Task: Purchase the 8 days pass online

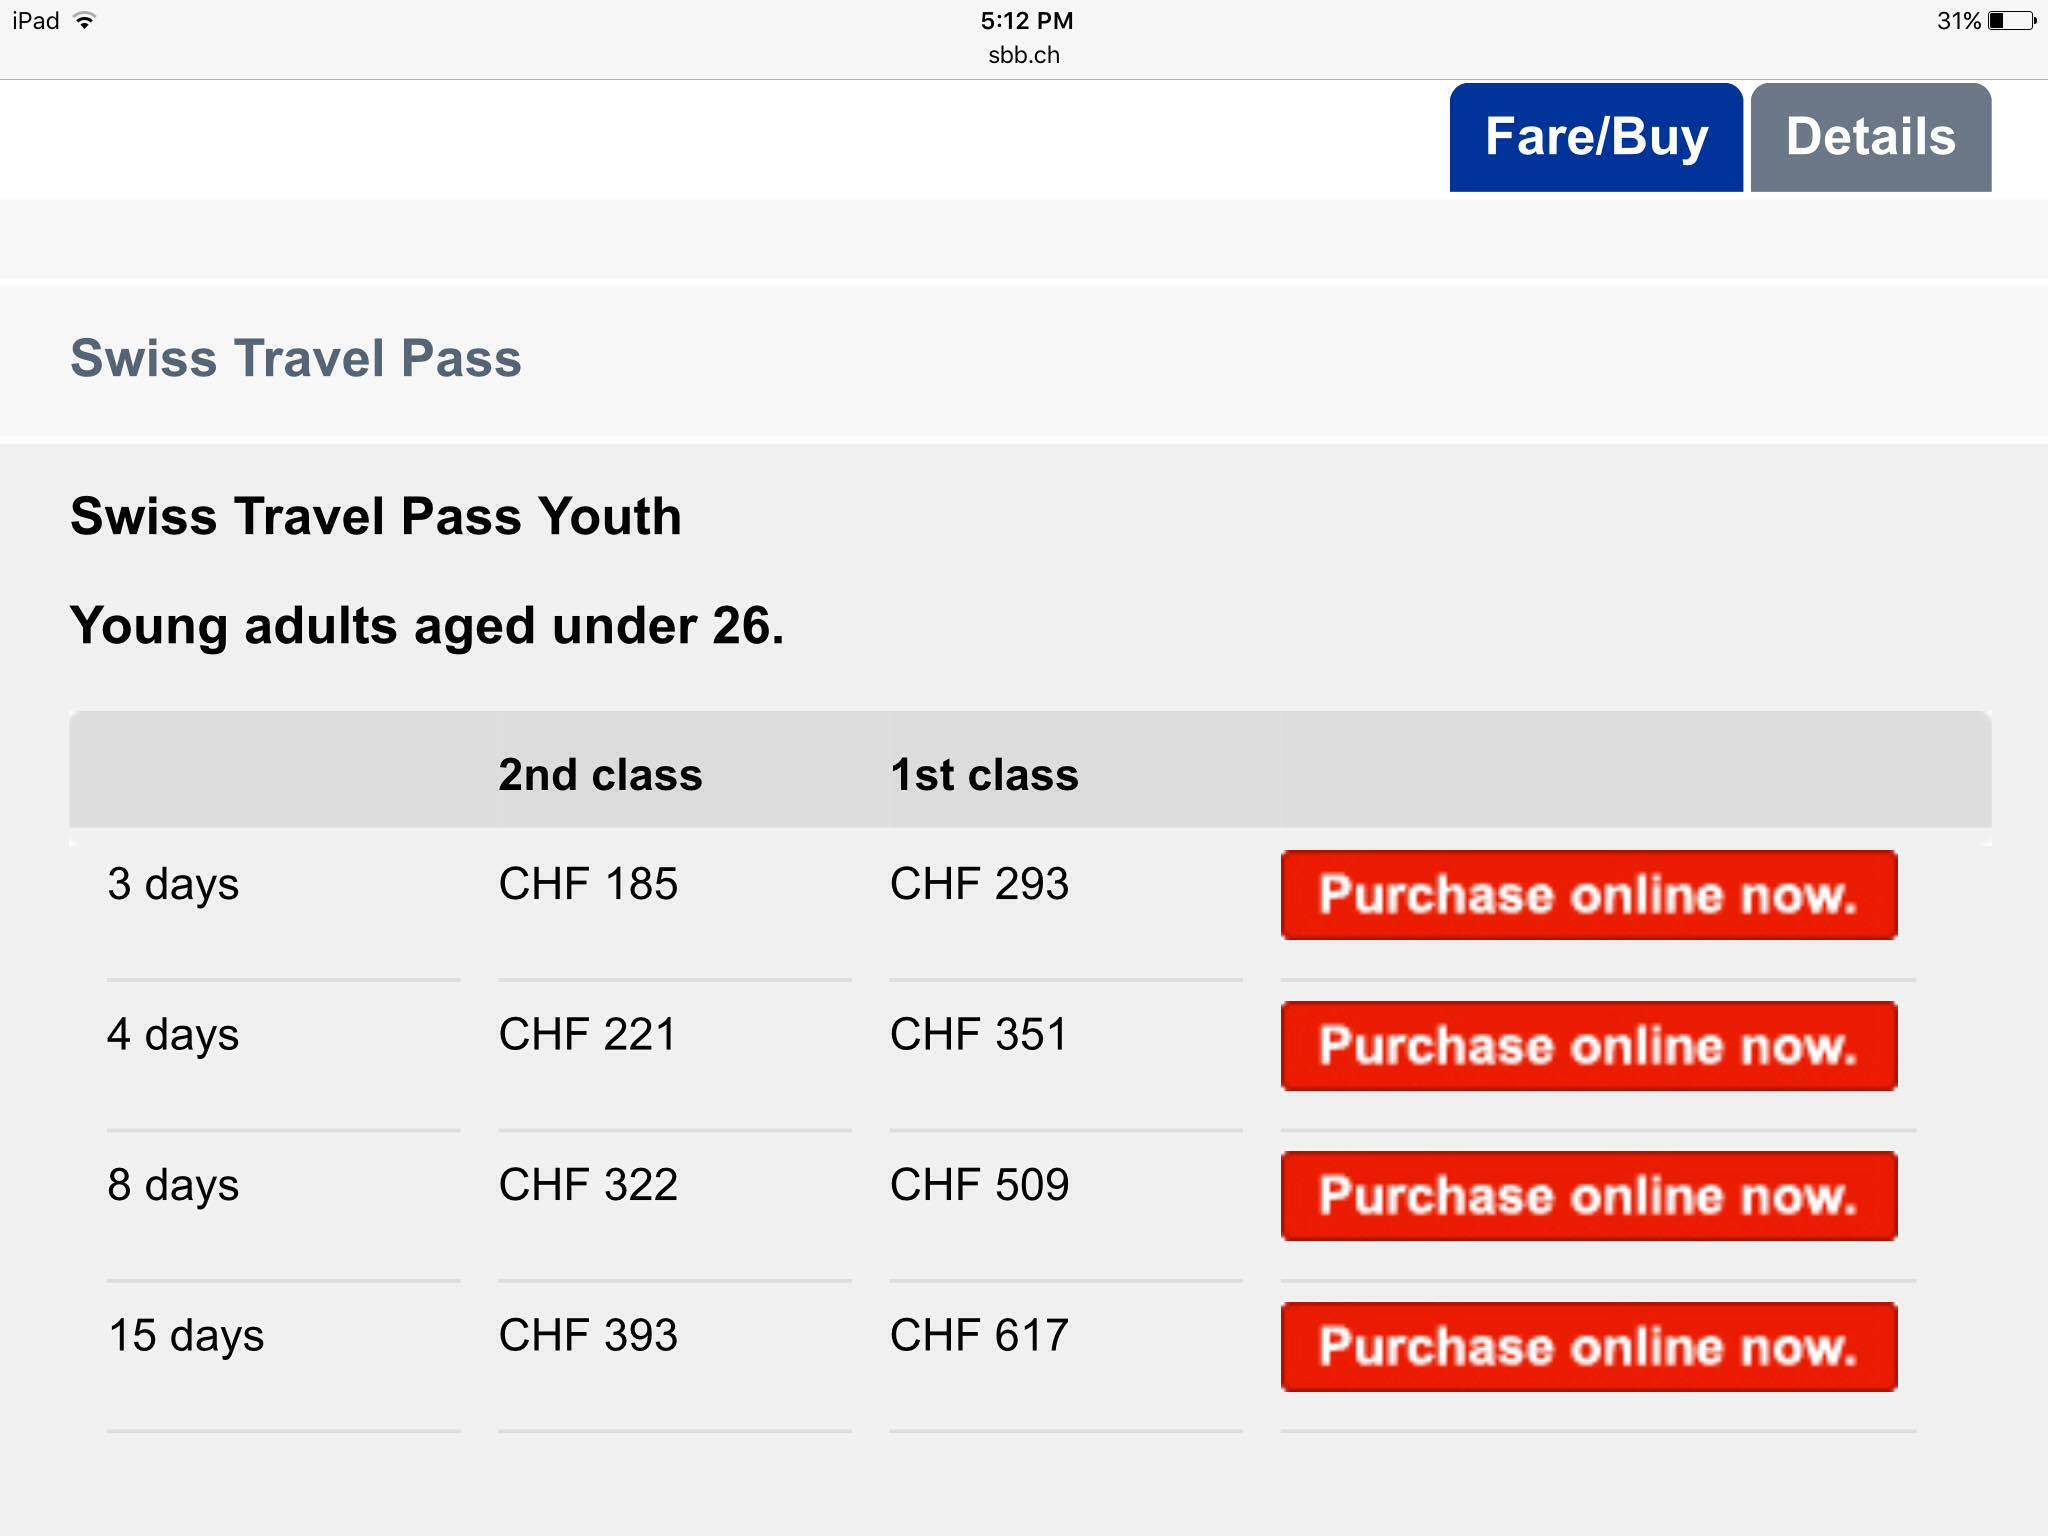Action: click(x=1589, y=1196)
